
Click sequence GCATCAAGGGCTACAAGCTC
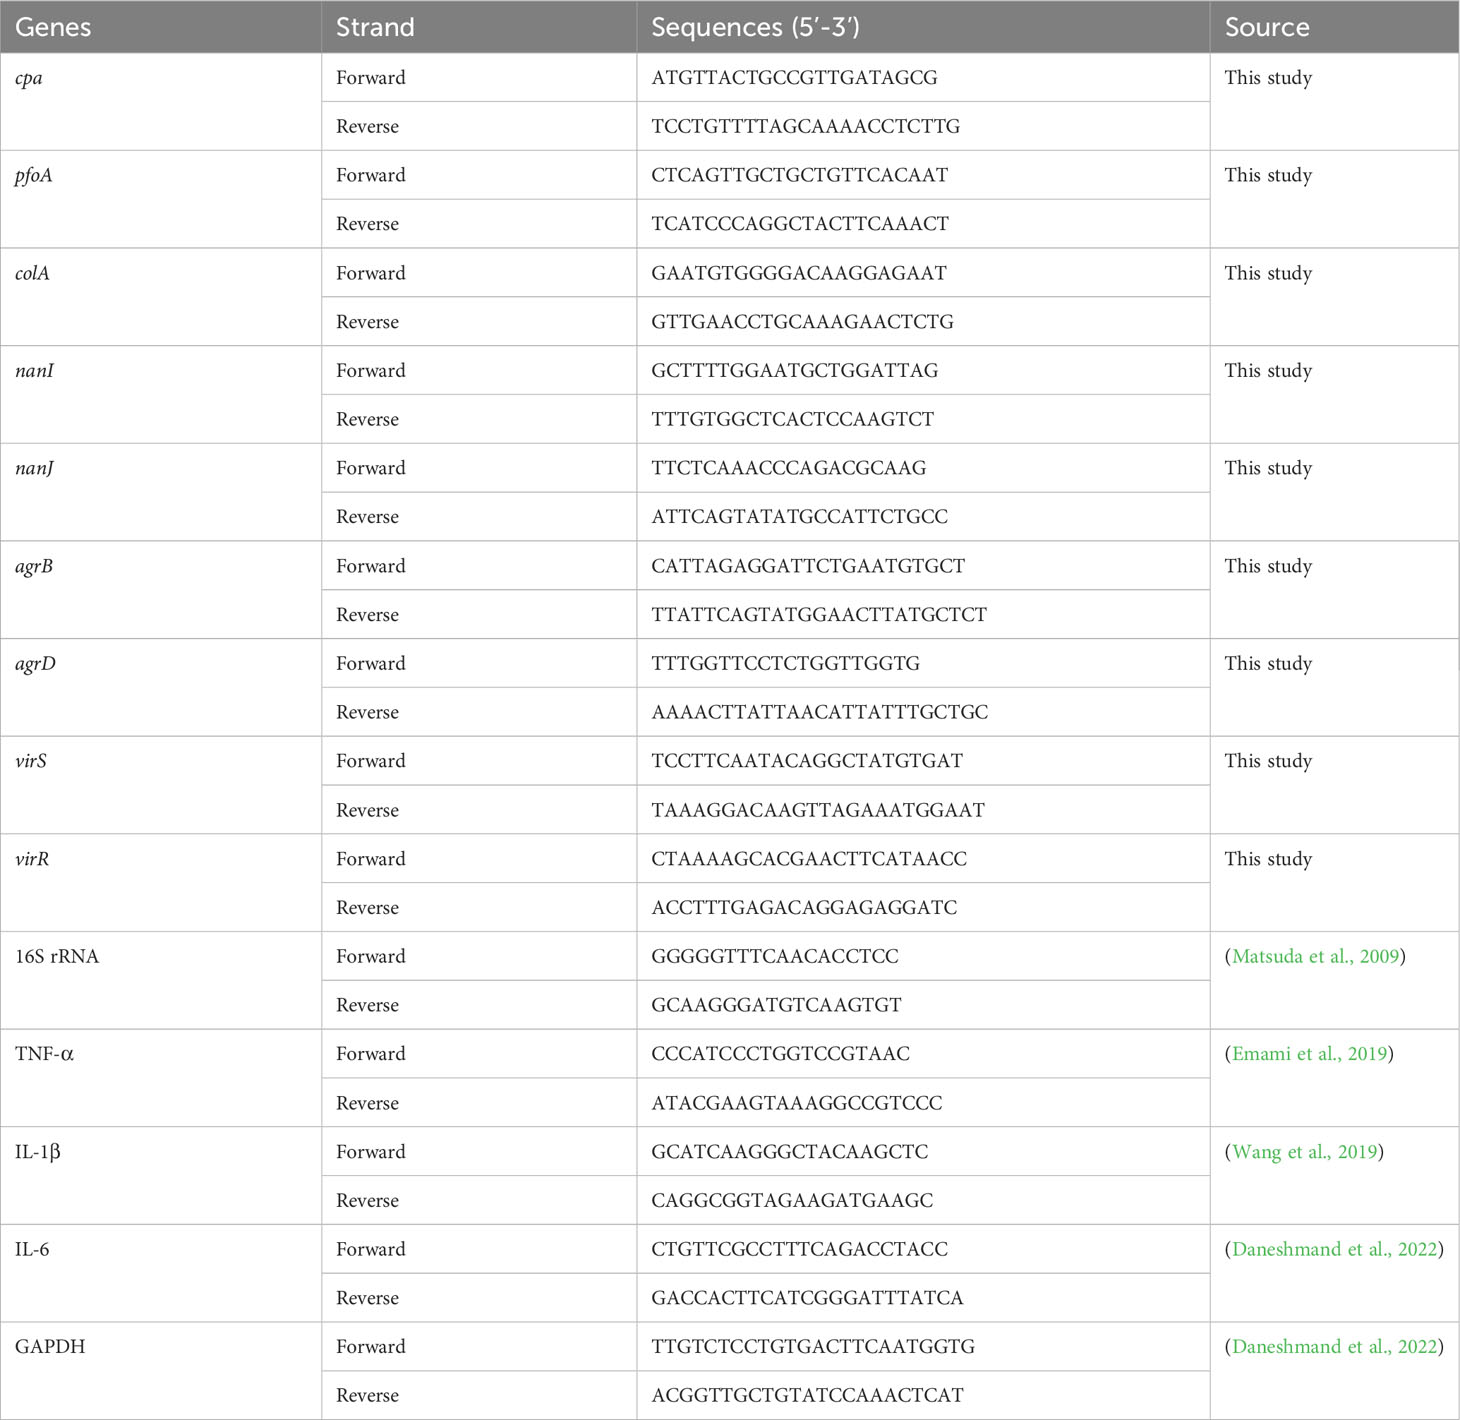[x=790, y=1152]
